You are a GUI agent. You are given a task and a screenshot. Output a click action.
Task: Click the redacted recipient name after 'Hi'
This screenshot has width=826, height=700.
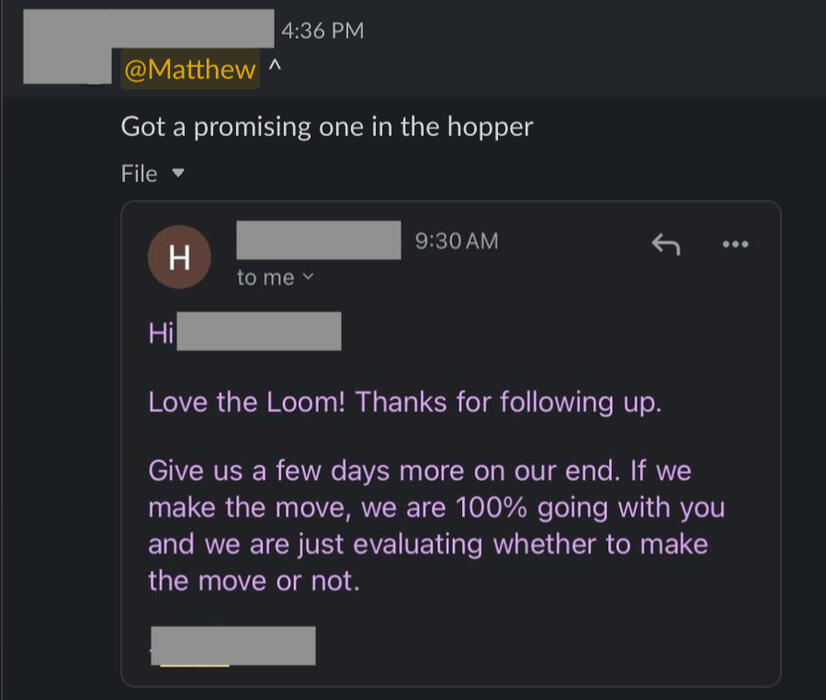pos(259,332)
